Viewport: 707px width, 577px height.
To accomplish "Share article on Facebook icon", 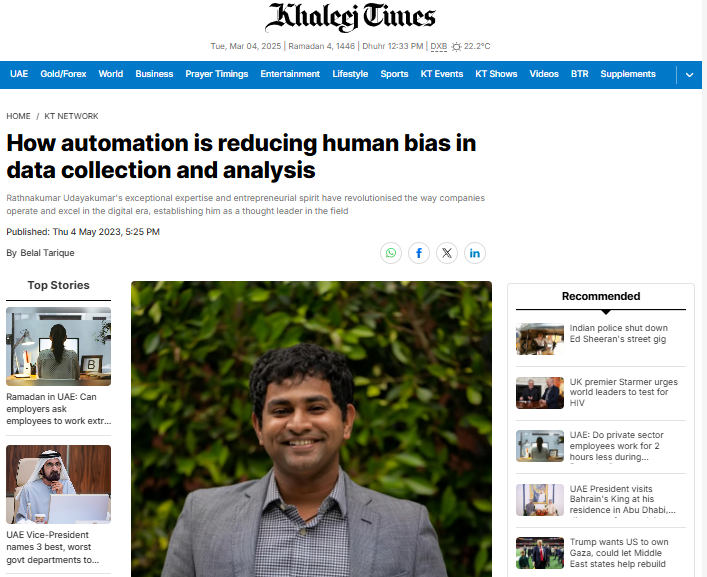I will [x=419, y=253].
